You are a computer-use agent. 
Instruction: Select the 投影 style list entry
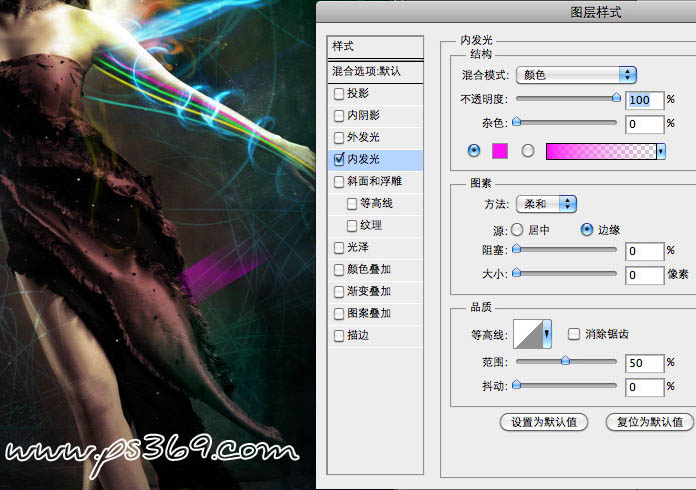click(x=376, y=94)
